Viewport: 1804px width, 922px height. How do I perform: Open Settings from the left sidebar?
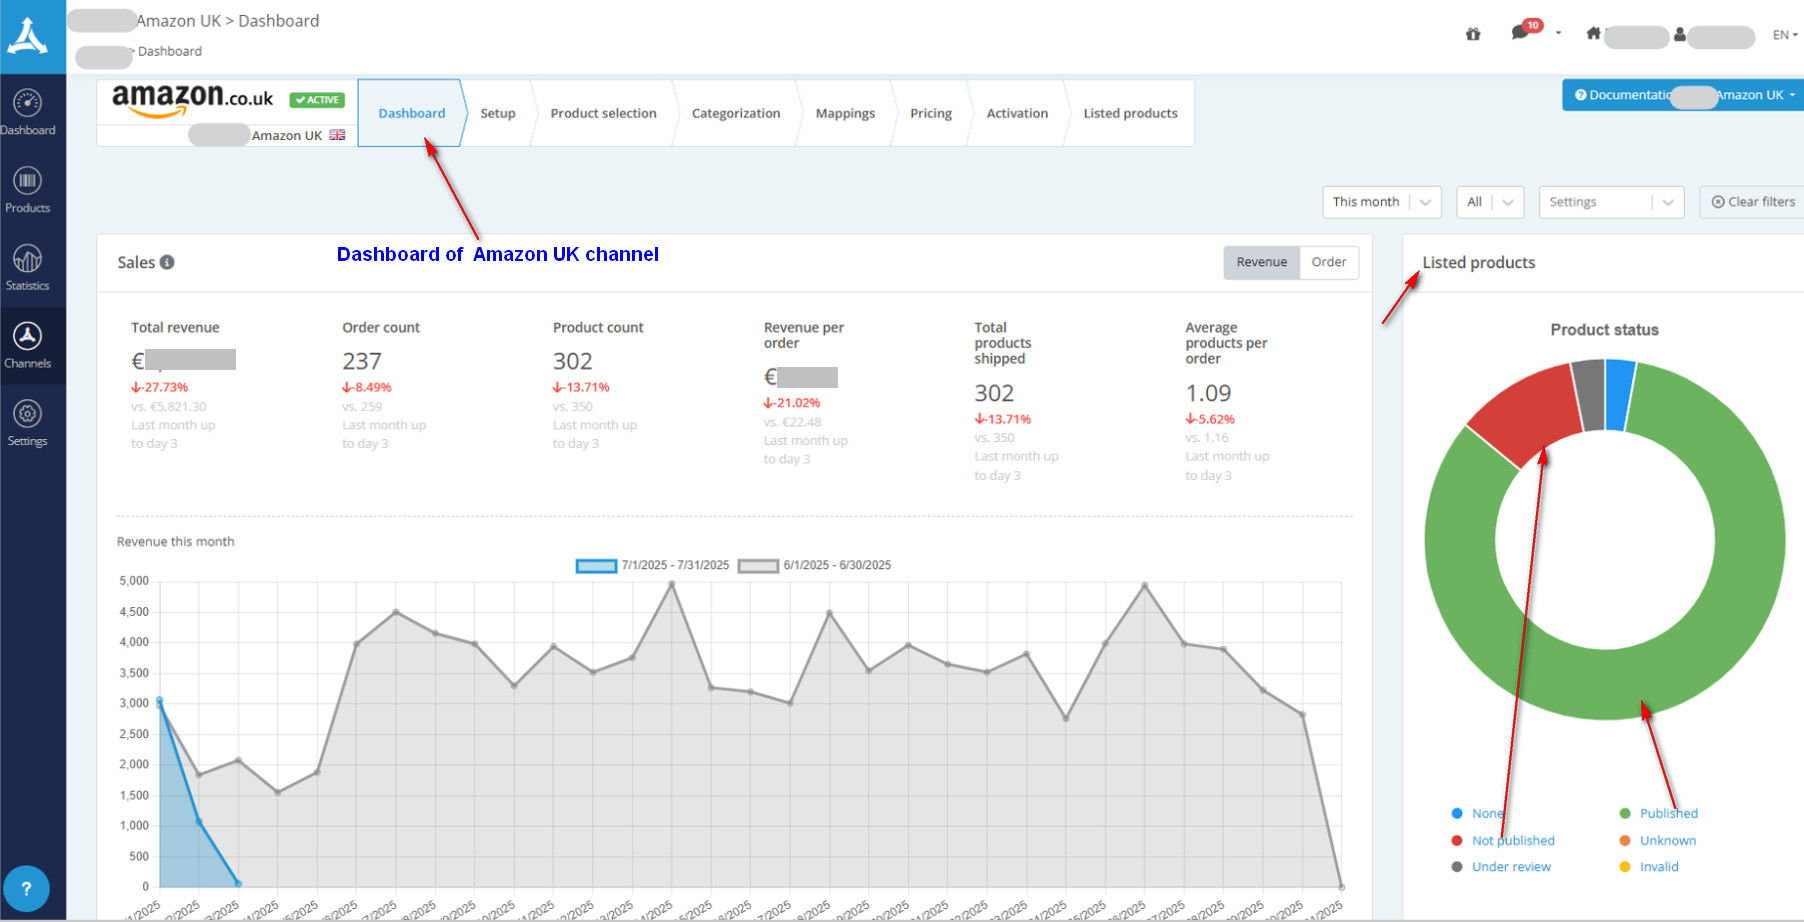click(28, 416)
